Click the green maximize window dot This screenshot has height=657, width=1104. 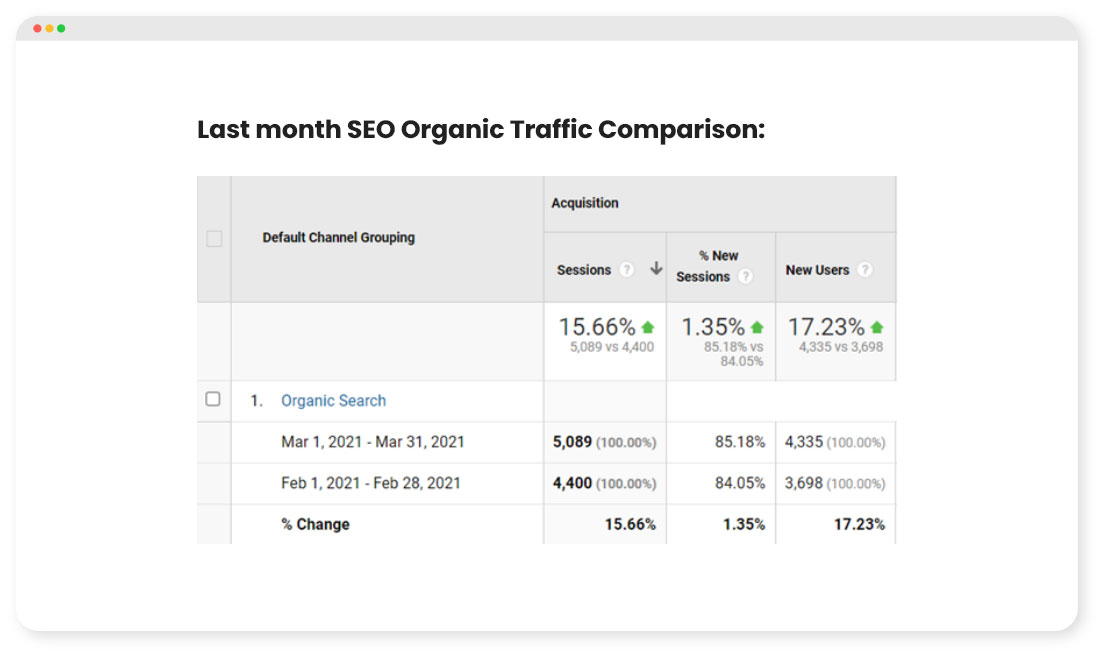pyautogui.click(x=61, y=28)
